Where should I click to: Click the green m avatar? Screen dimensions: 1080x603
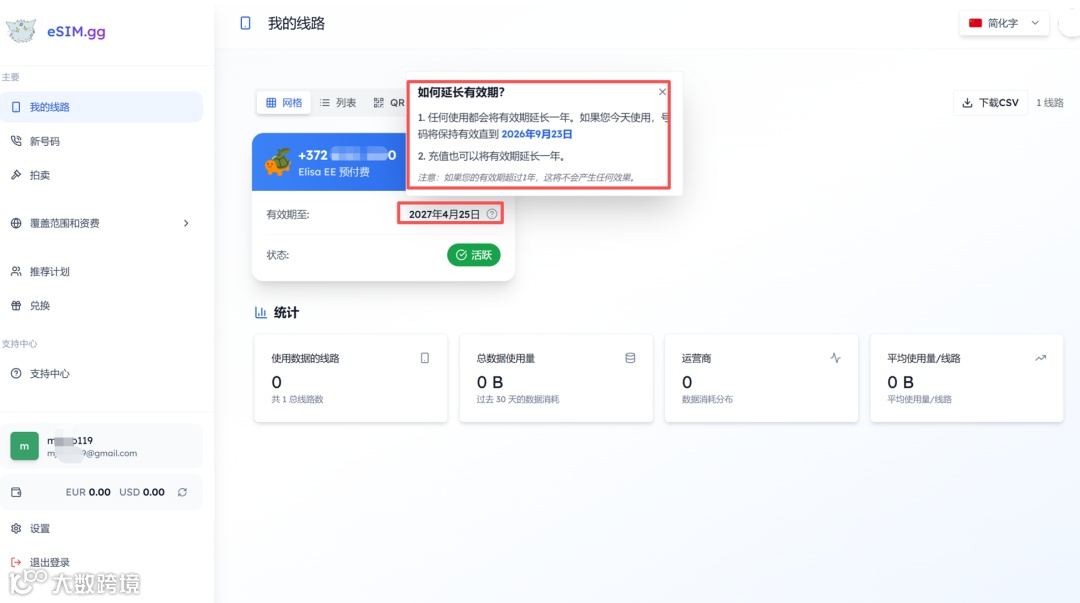click(x=24, y=446)
